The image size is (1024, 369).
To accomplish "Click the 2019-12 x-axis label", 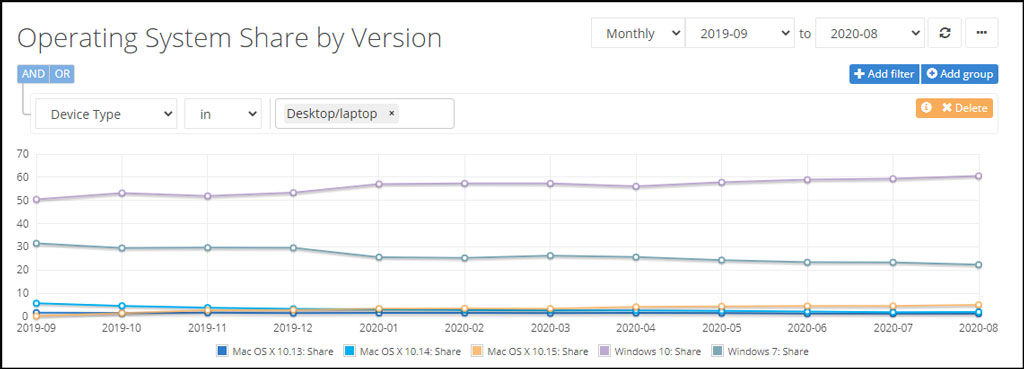I will (293, 327).
